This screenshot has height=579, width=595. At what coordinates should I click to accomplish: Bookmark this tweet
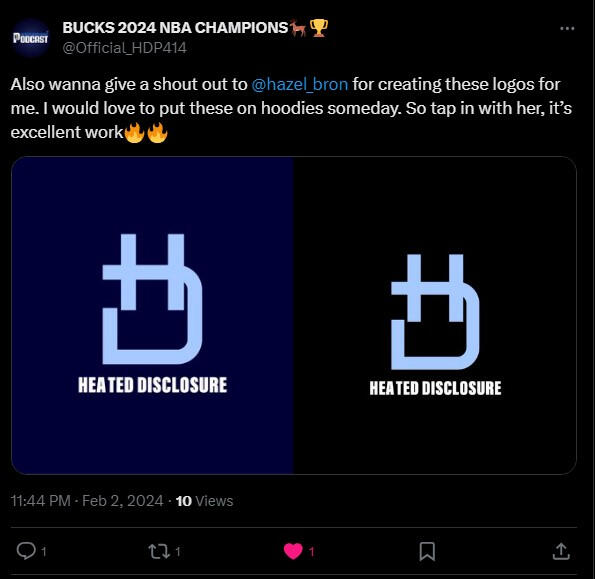427,551
